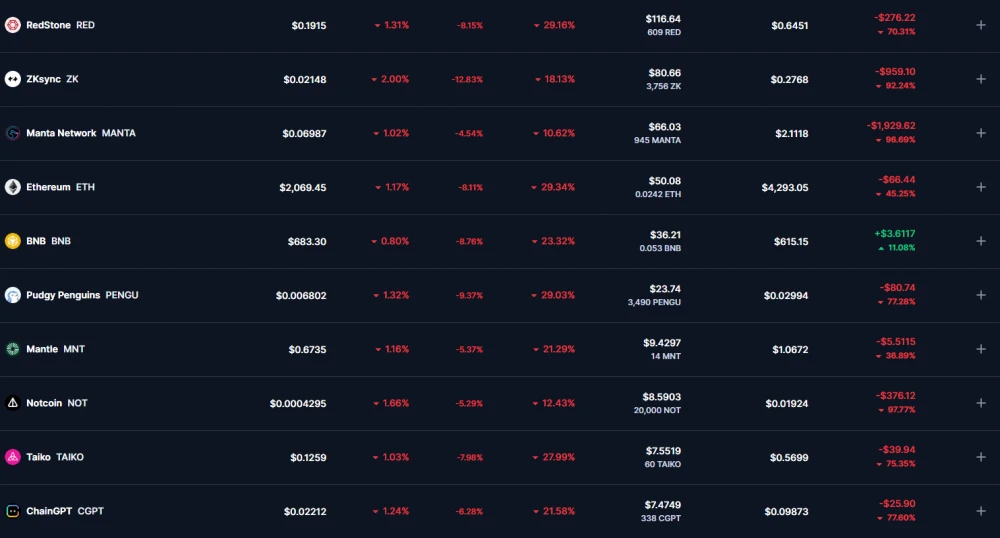Screen dimensions: 1000x538
Task: Open the Pudgy Penguins PENGU name link
Action: pyautogui.click(x=82, y=295)
